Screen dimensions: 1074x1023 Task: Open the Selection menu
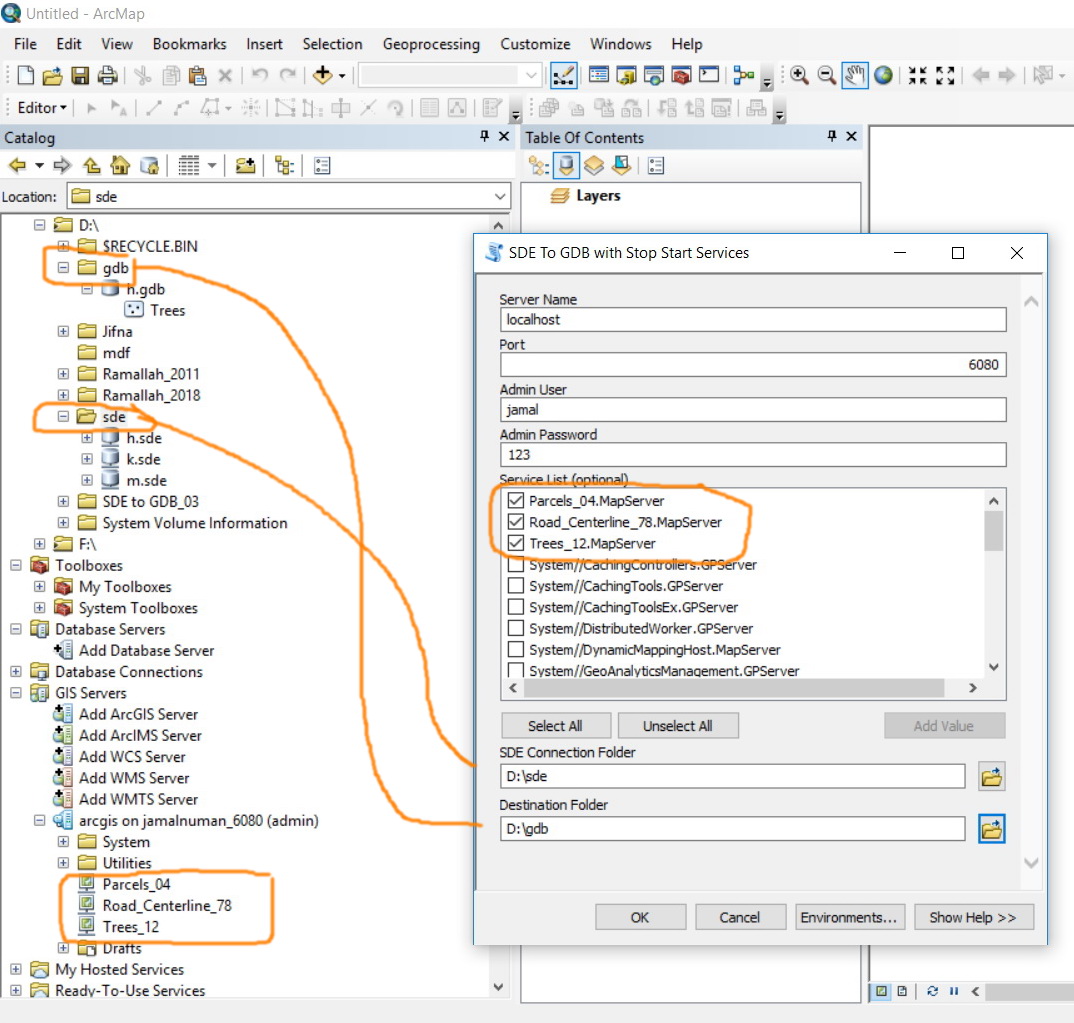tap(332, 44)
